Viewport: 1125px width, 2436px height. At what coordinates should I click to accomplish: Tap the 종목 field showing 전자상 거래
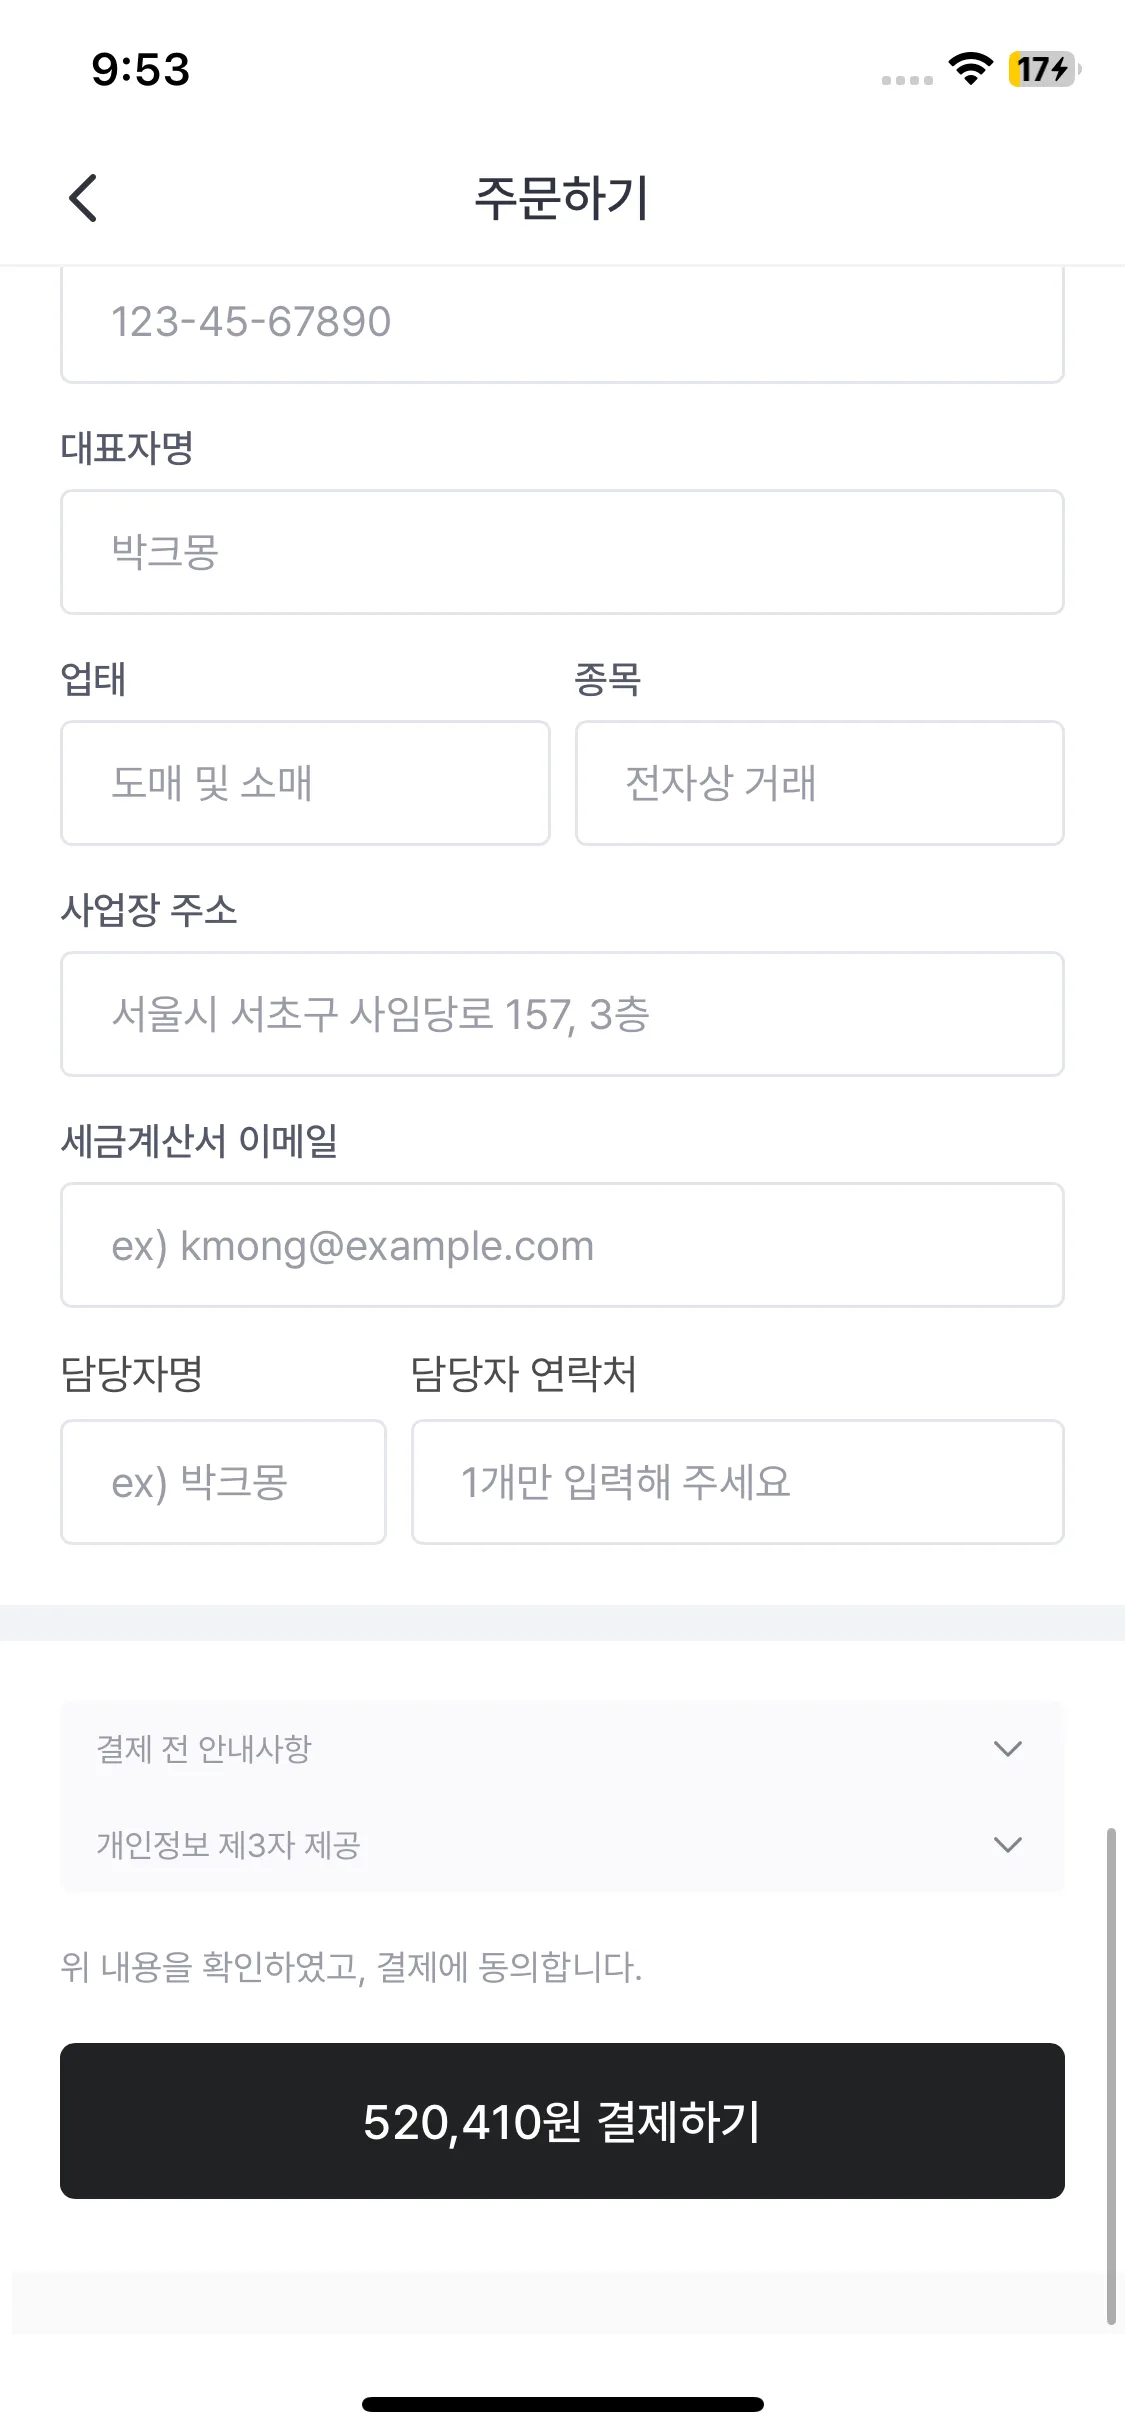tap(818, 783)
